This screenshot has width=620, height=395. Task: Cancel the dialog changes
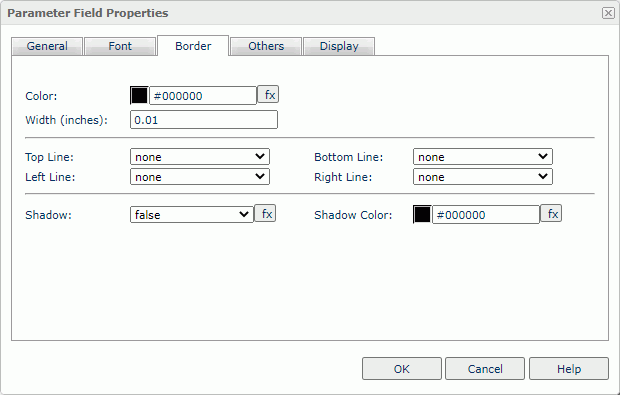click(485, 369)
